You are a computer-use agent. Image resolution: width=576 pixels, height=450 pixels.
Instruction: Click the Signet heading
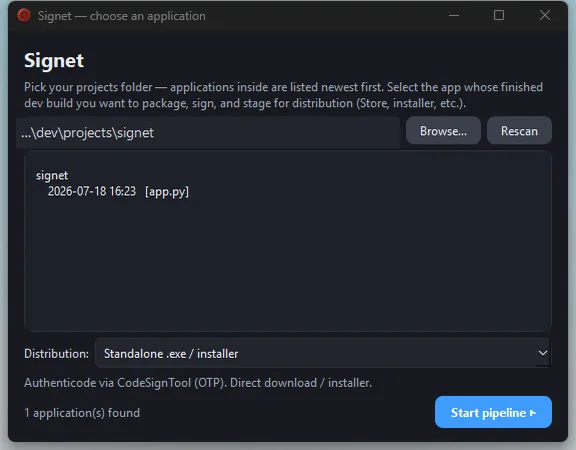tap(54, 60)
